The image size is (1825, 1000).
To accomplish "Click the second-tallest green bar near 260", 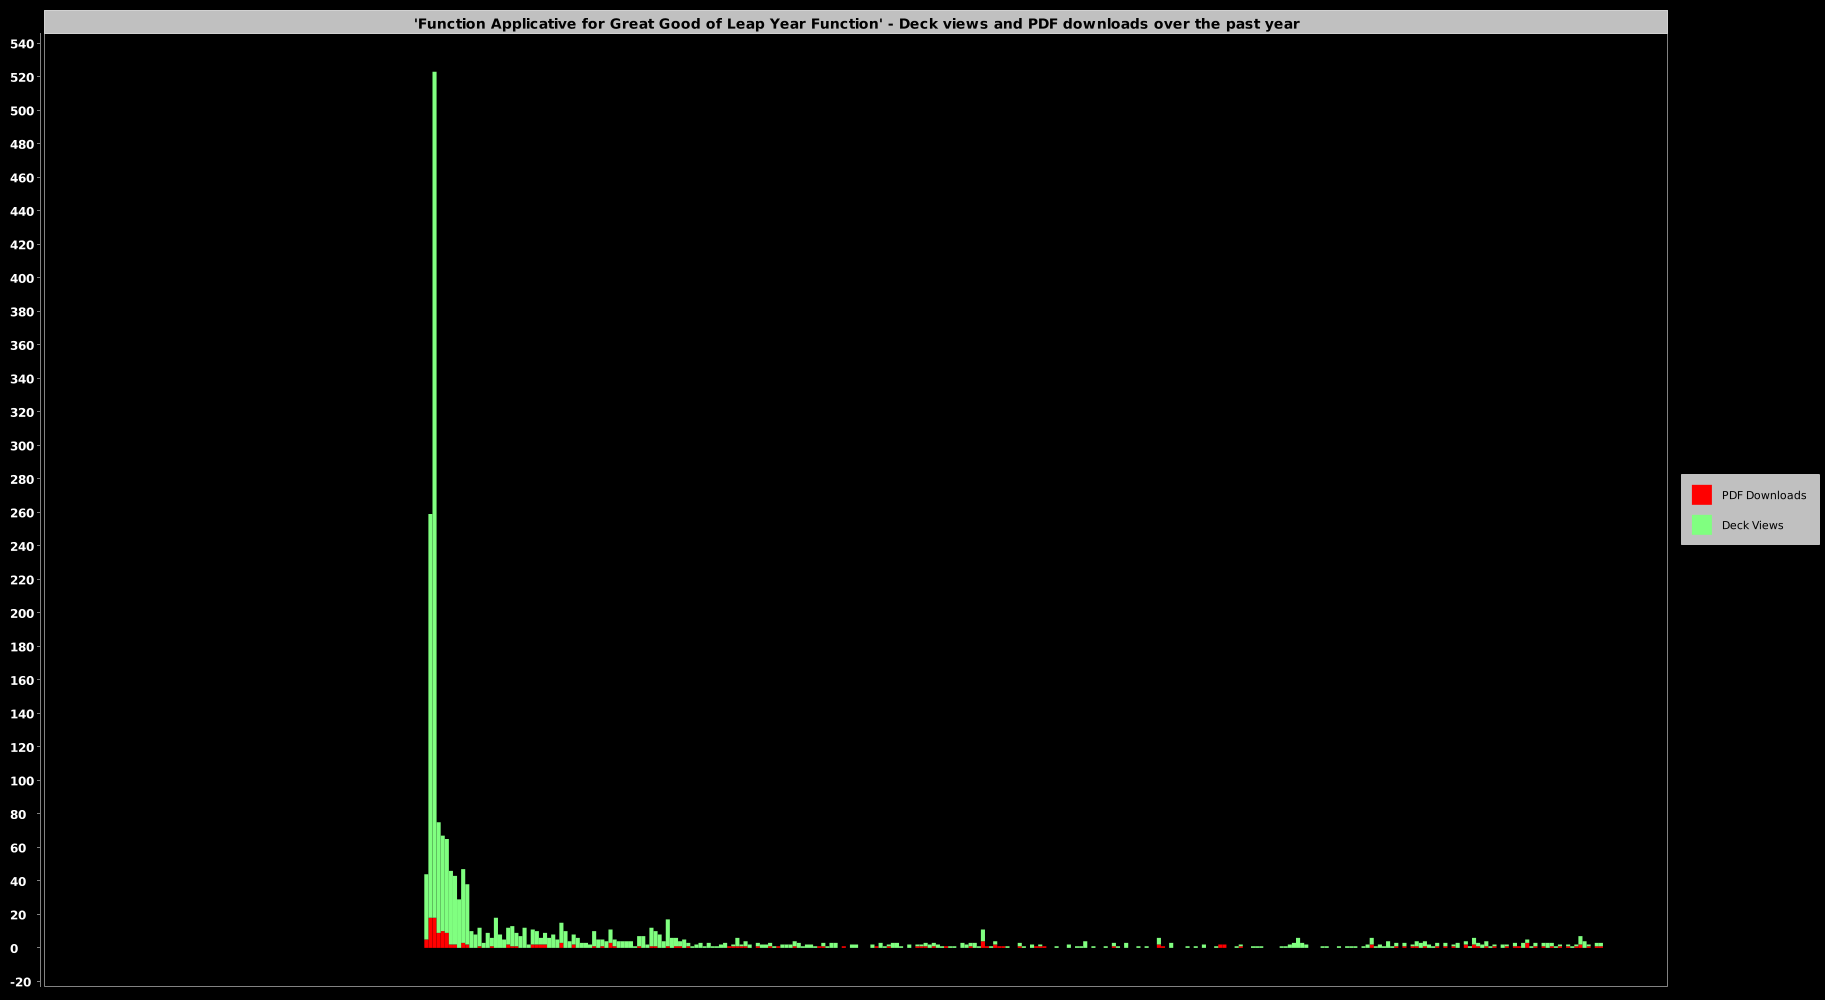I will 430,716.
